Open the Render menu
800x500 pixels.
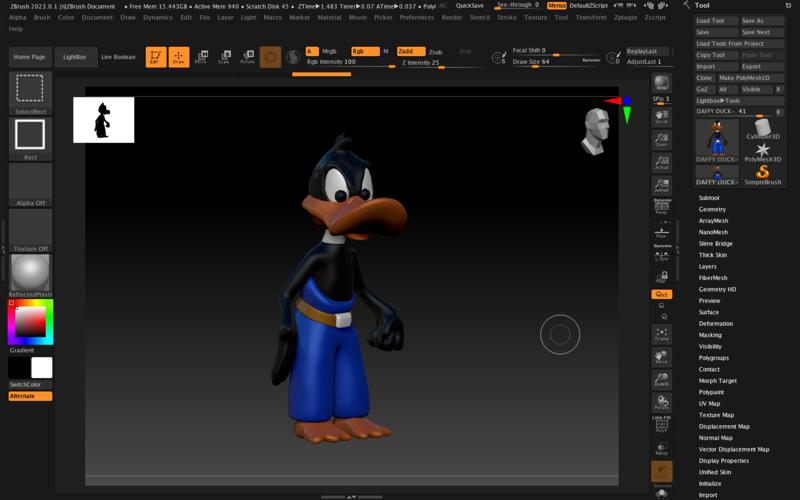point(452,17)
